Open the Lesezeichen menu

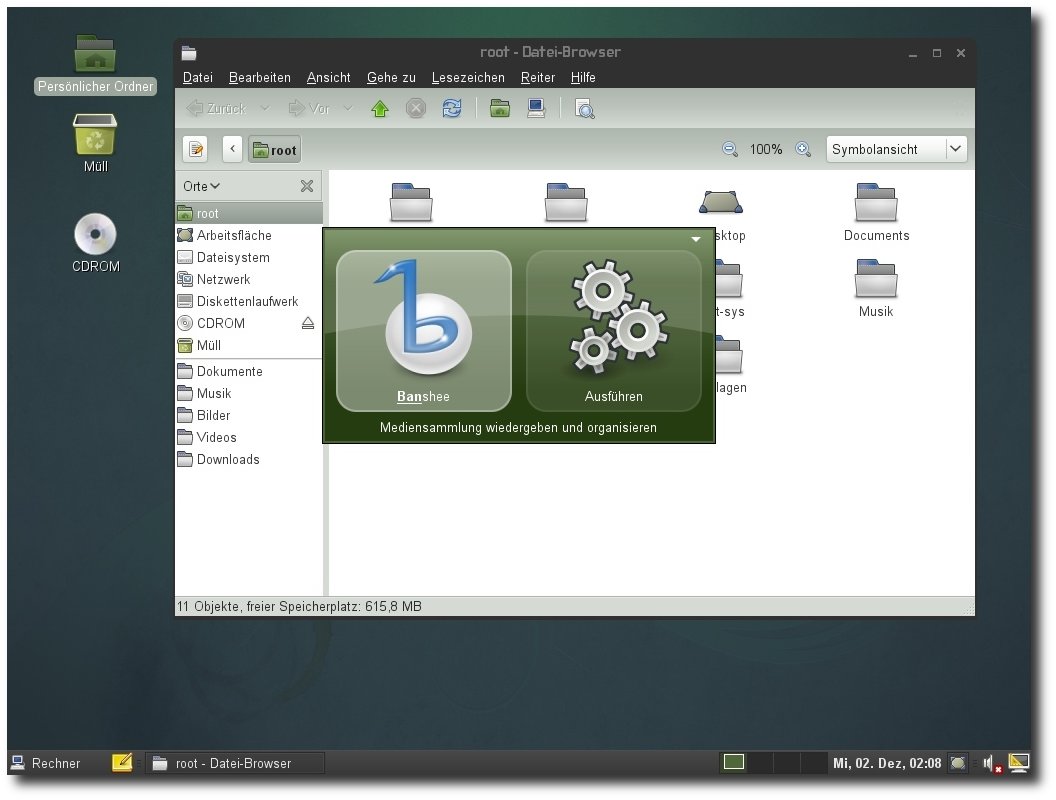point(468,77)
